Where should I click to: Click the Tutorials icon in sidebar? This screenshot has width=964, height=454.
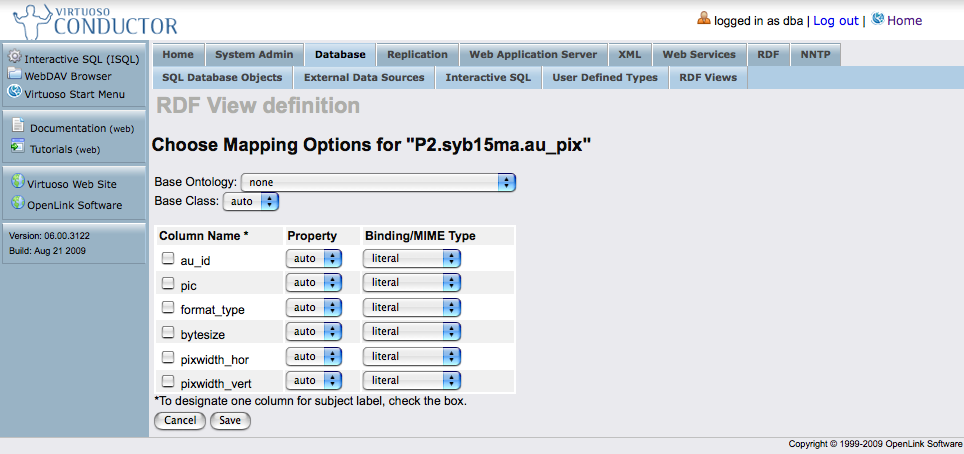pyautogui.click(x=18, y=148)
